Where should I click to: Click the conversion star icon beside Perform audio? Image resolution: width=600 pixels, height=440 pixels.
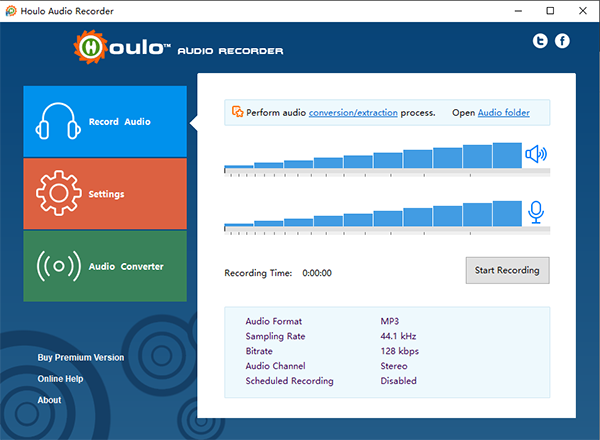pyautogui.click(x=237, y=112)
